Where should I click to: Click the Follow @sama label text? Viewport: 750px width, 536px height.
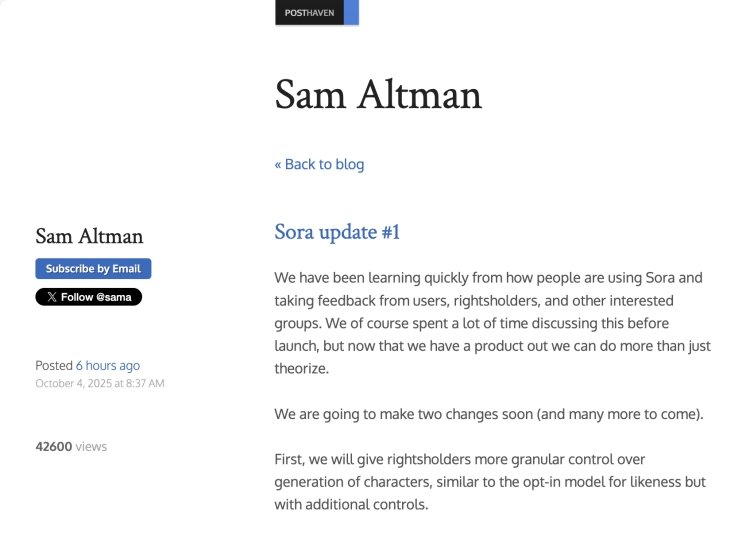[96, 297]
